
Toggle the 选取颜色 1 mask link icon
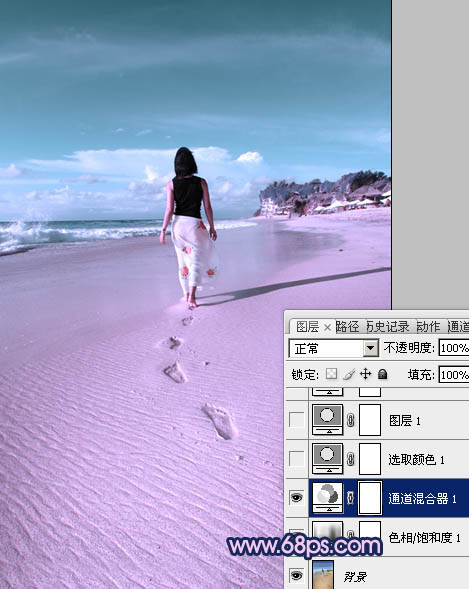[350, 459]
